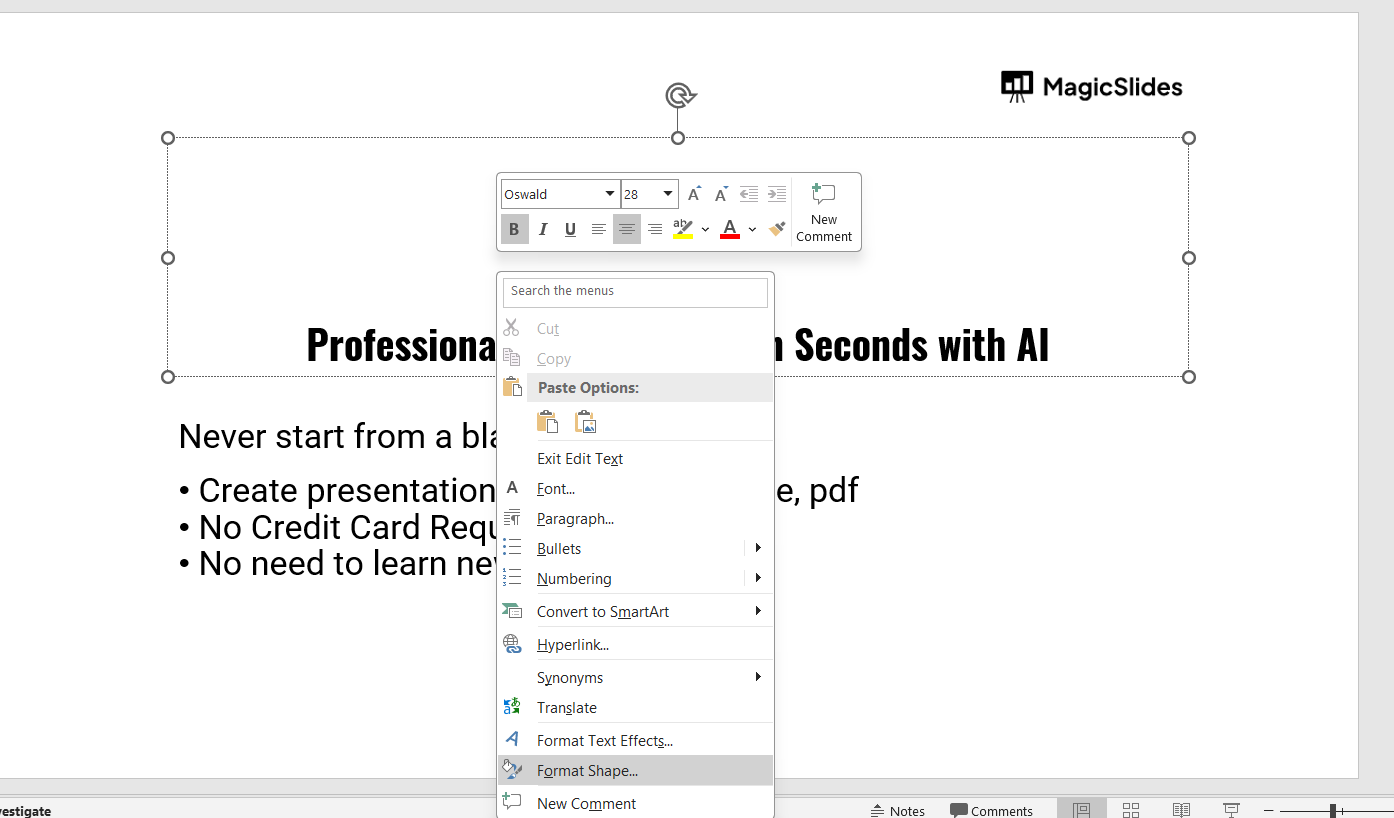Click the 'Seconds with AI' title text
The image size is (1394, 818).
tap(921, 345)
